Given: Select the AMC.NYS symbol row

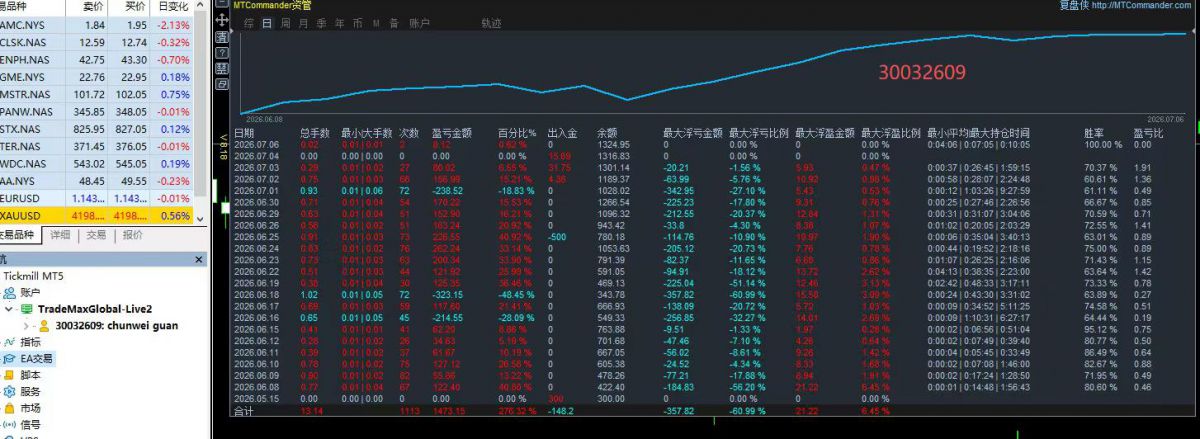Looking at the screenshot, I should (98, 24).
